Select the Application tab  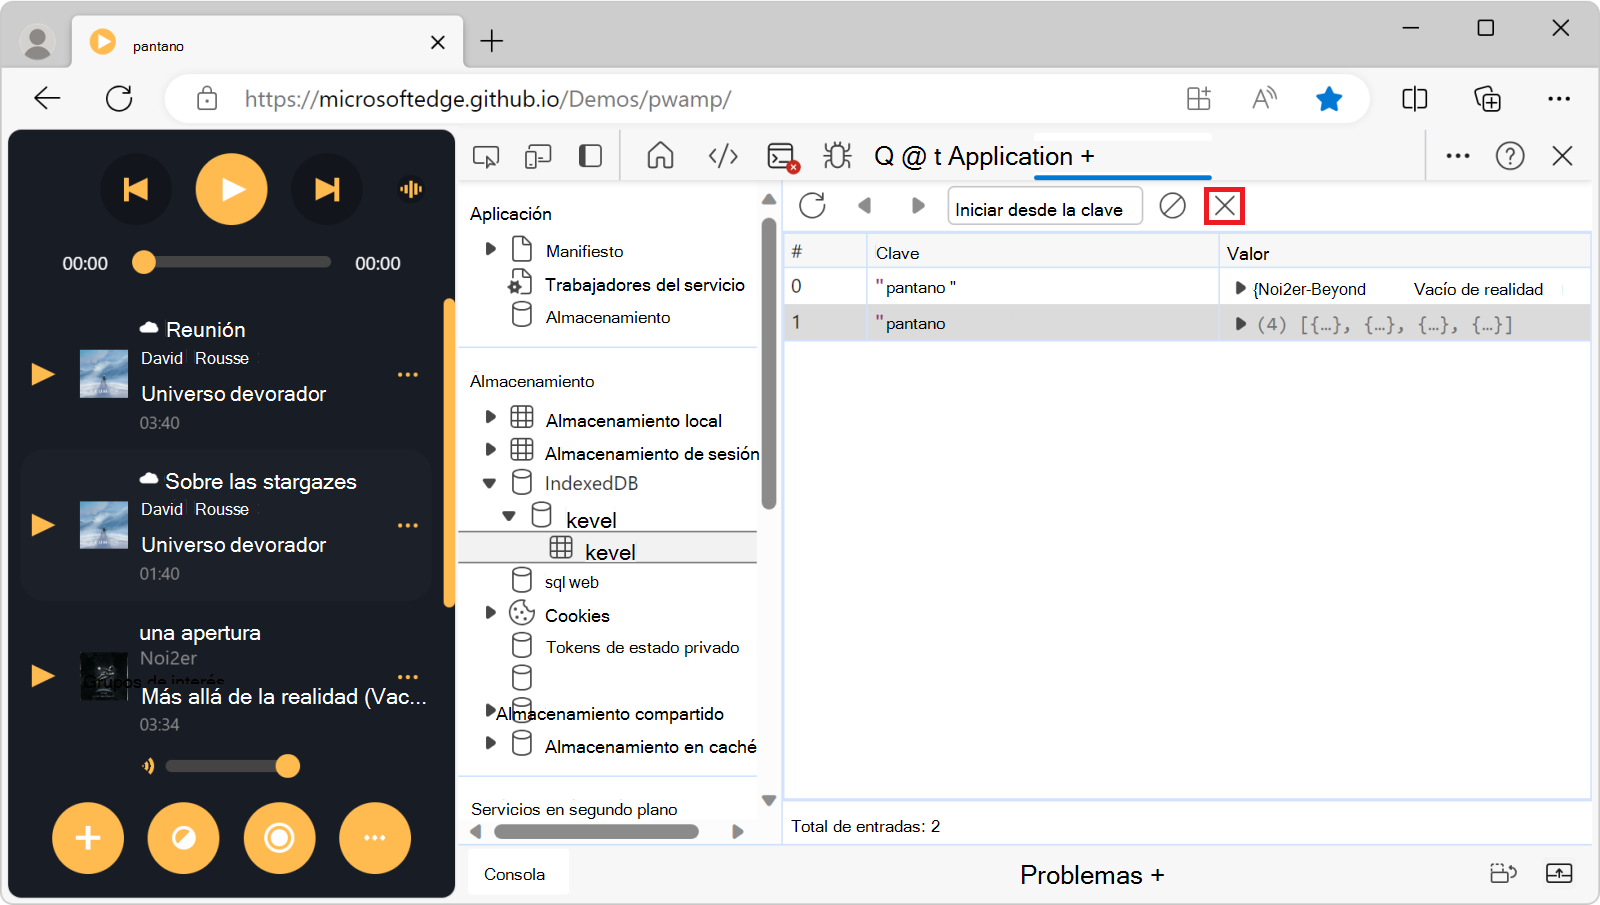point(1010,157)
